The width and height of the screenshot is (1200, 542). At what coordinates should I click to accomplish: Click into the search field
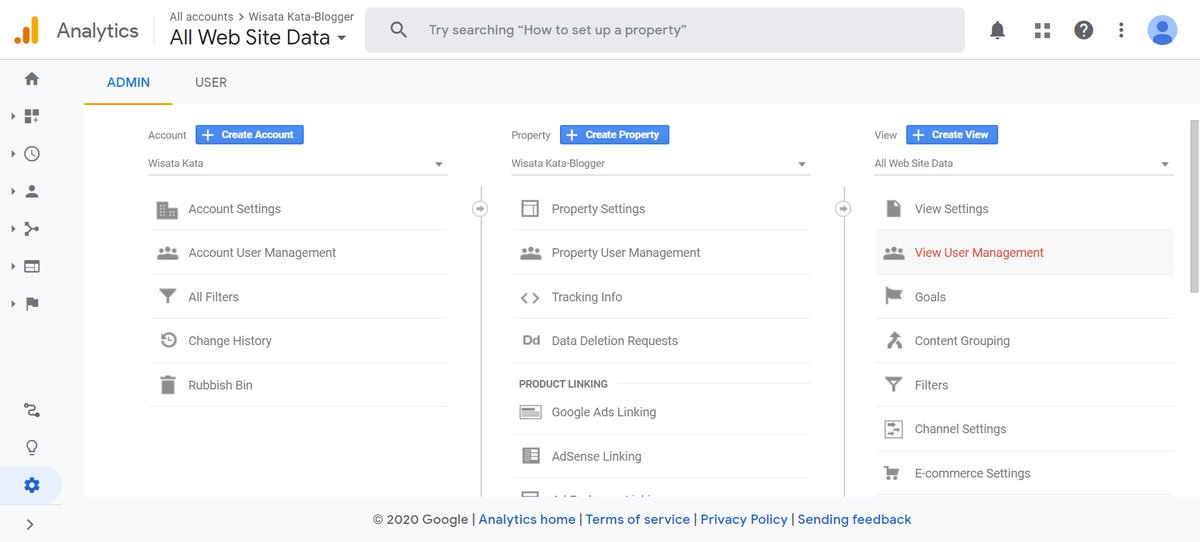665,30
